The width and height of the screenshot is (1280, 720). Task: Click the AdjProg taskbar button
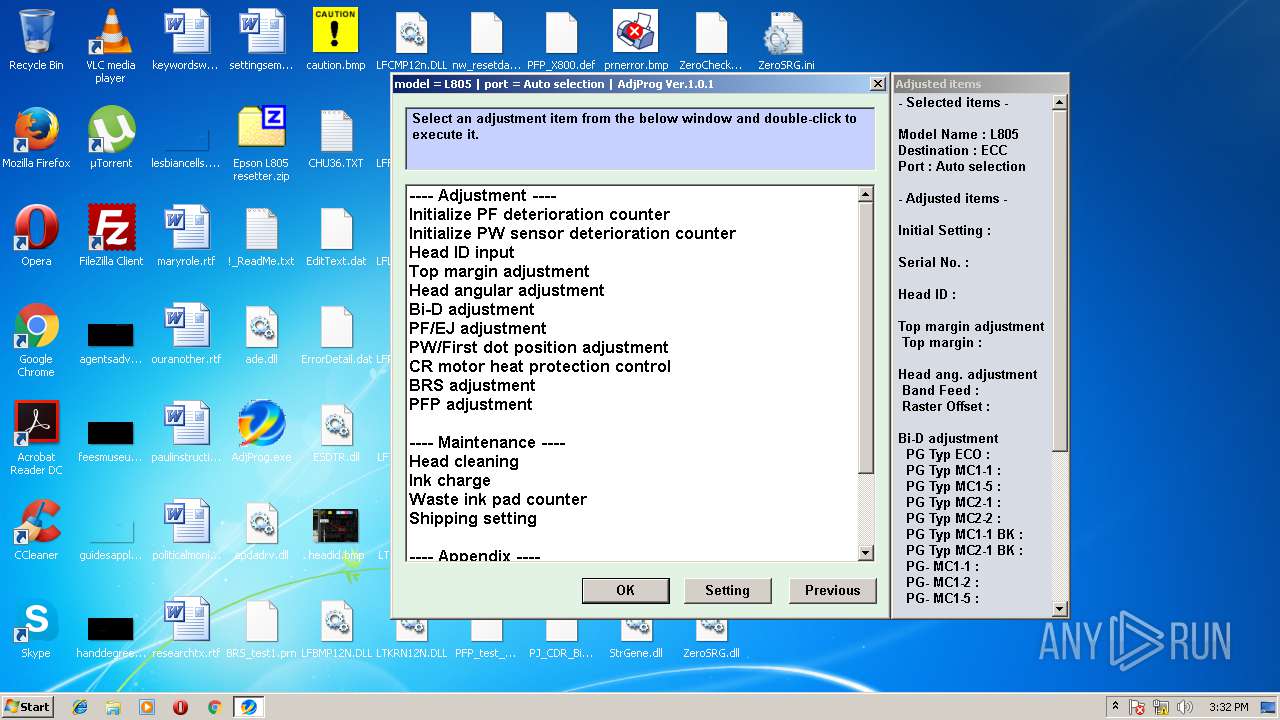pos(248,707)
